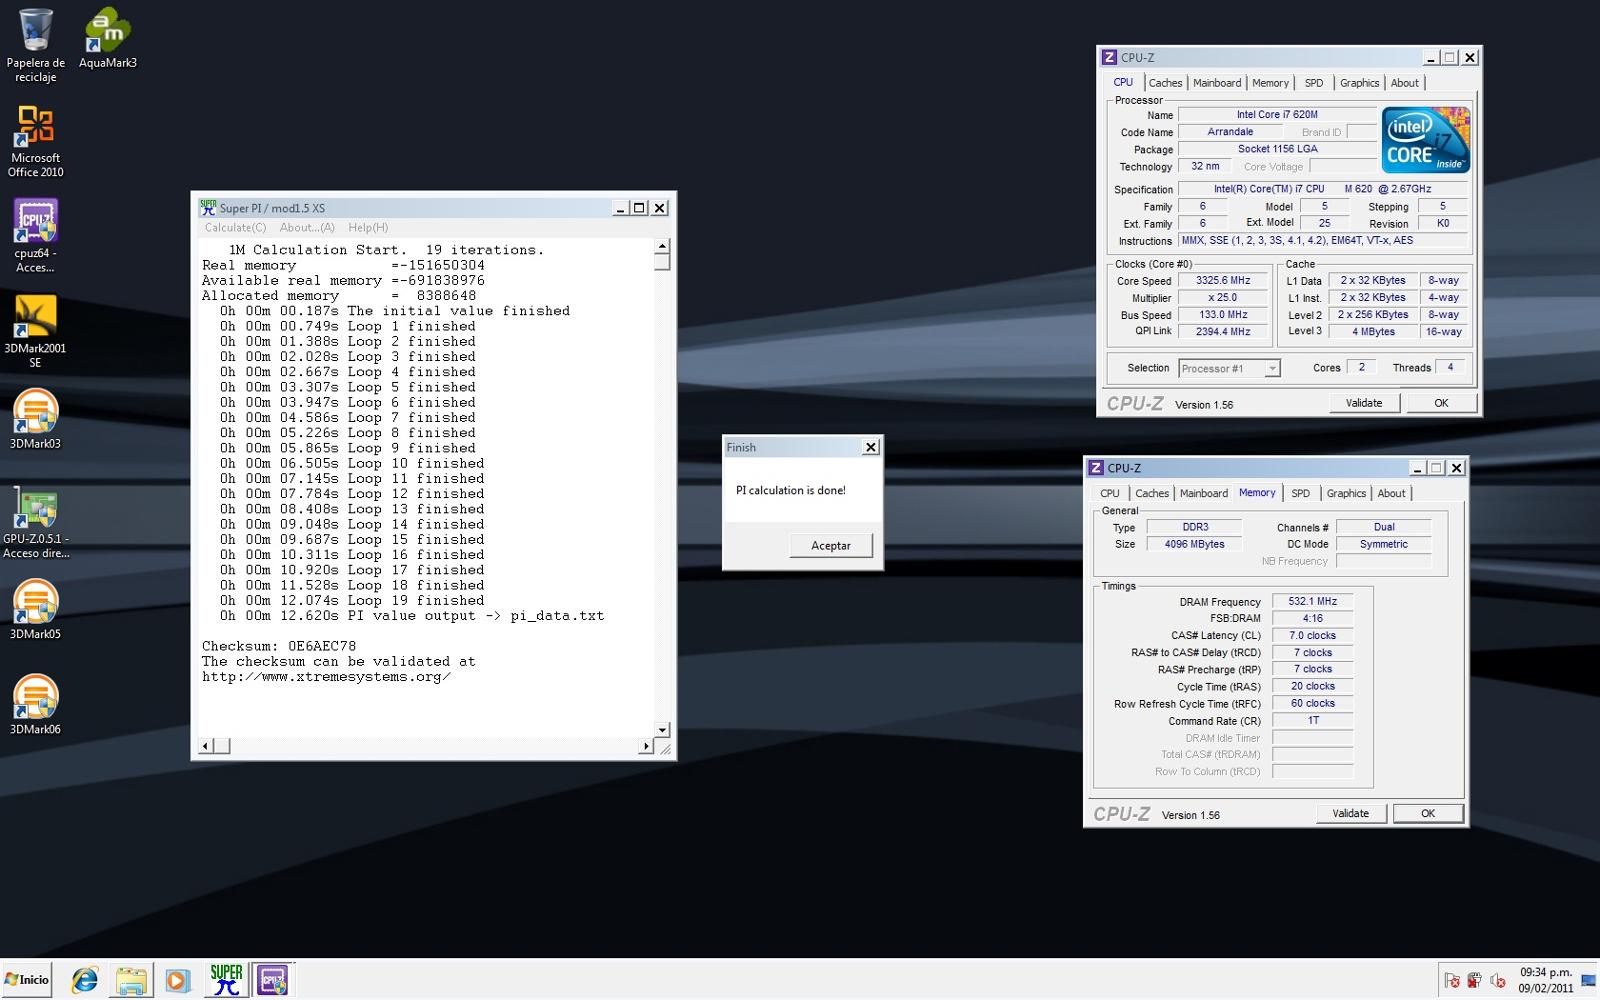Select the cpuz64 desktop shortcut
Viewport: 1600px width, 1000px height.
(x=36, y=236)
